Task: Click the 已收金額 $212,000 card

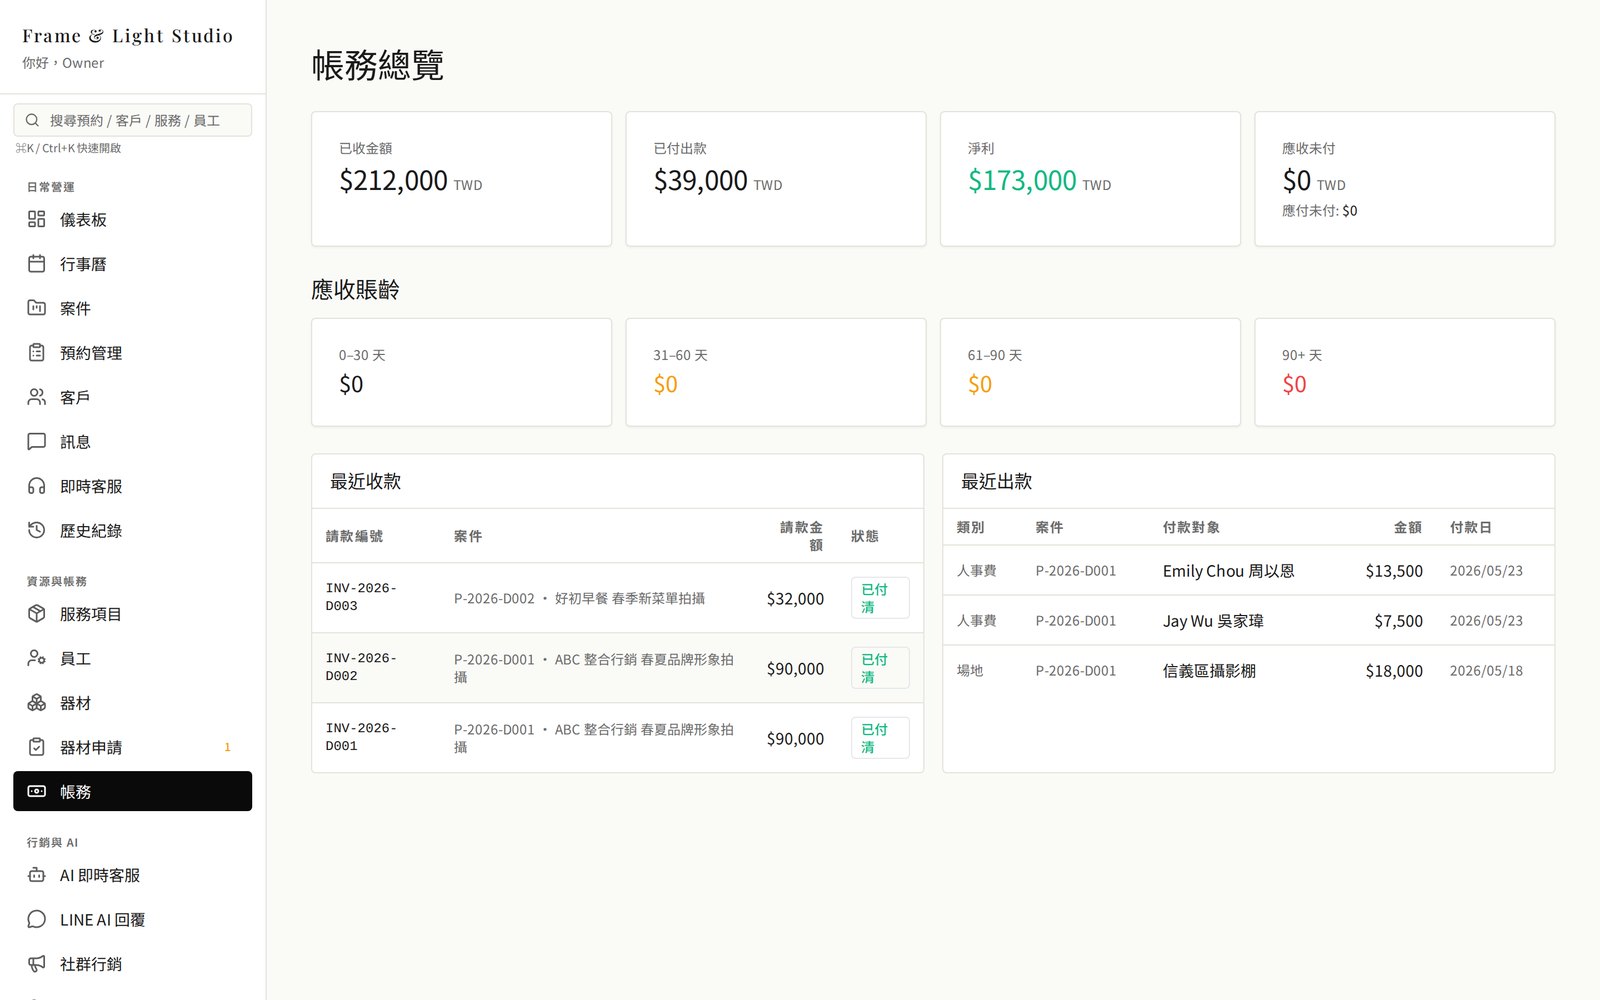Action: pyautogui.click(x=461, y=179)
